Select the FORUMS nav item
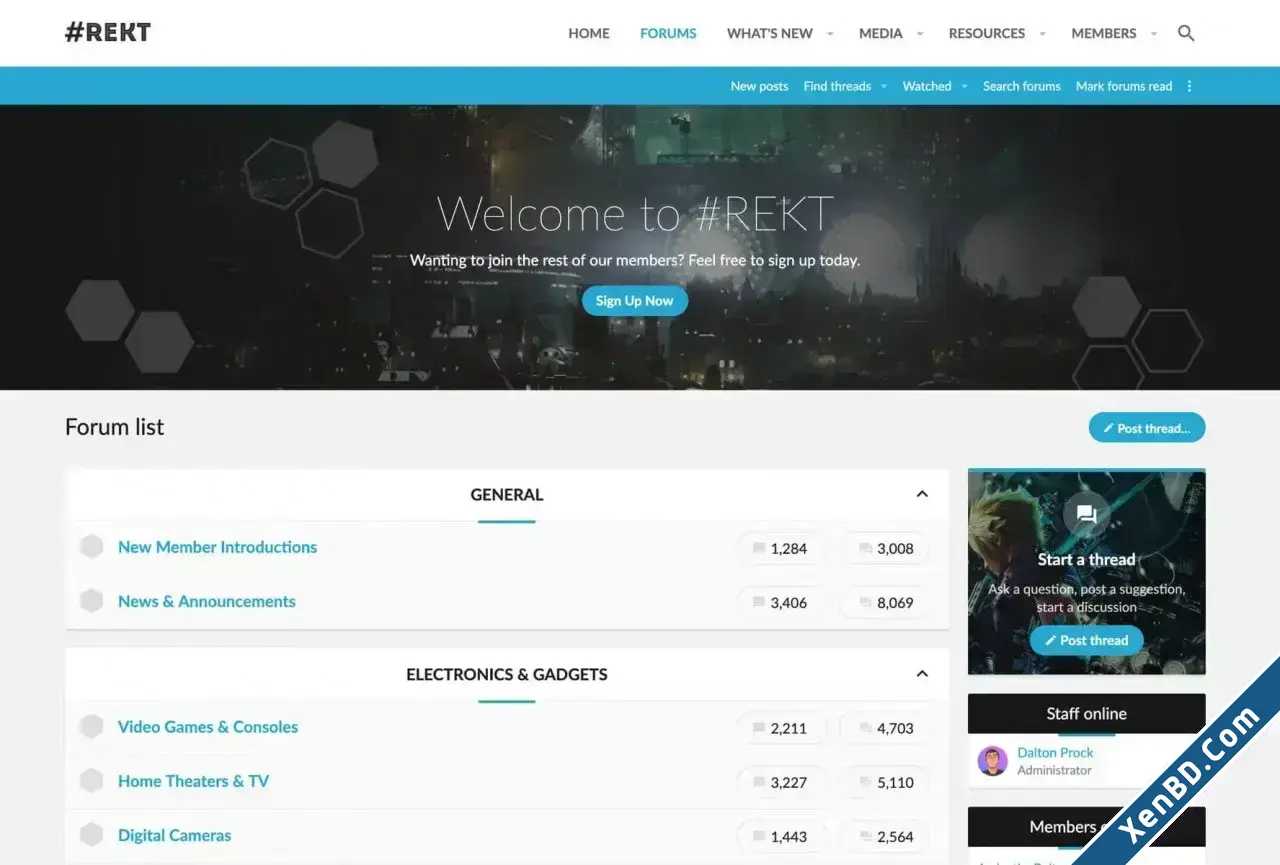1280x865 pixels. pyautogui.click(x=668, y=33)
